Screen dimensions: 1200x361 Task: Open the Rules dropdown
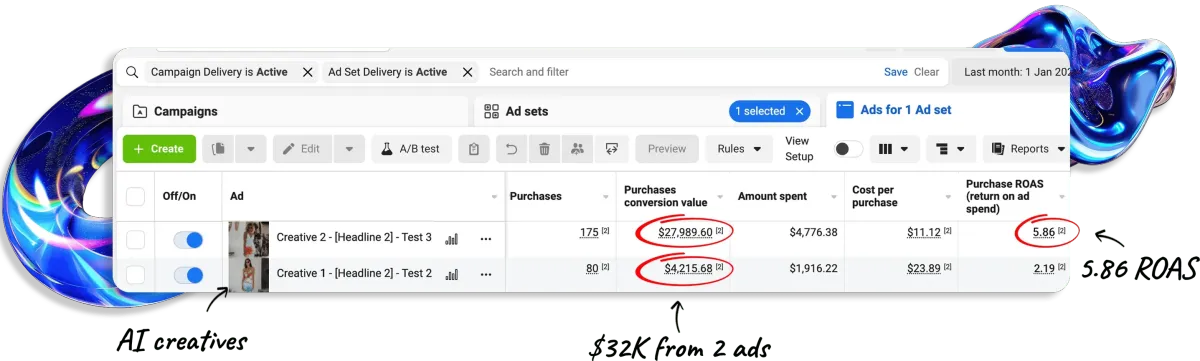point(739,149)
